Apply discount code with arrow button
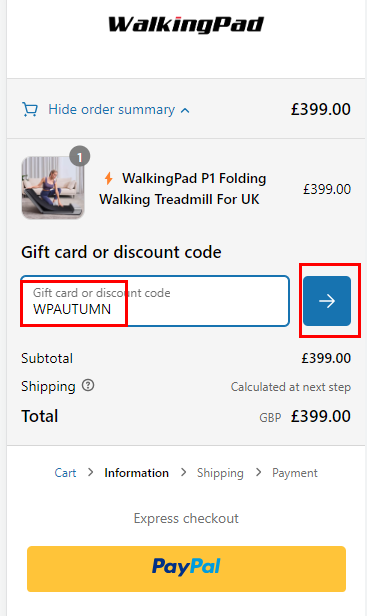The image size is (367, 616). (x=327, y=301)
